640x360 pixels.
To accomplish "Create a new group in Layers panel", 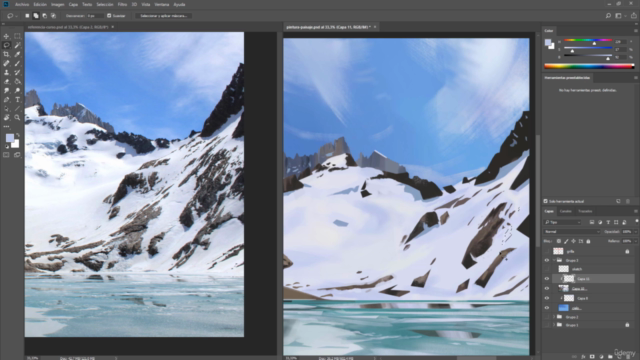I will (x=610, y=357).
